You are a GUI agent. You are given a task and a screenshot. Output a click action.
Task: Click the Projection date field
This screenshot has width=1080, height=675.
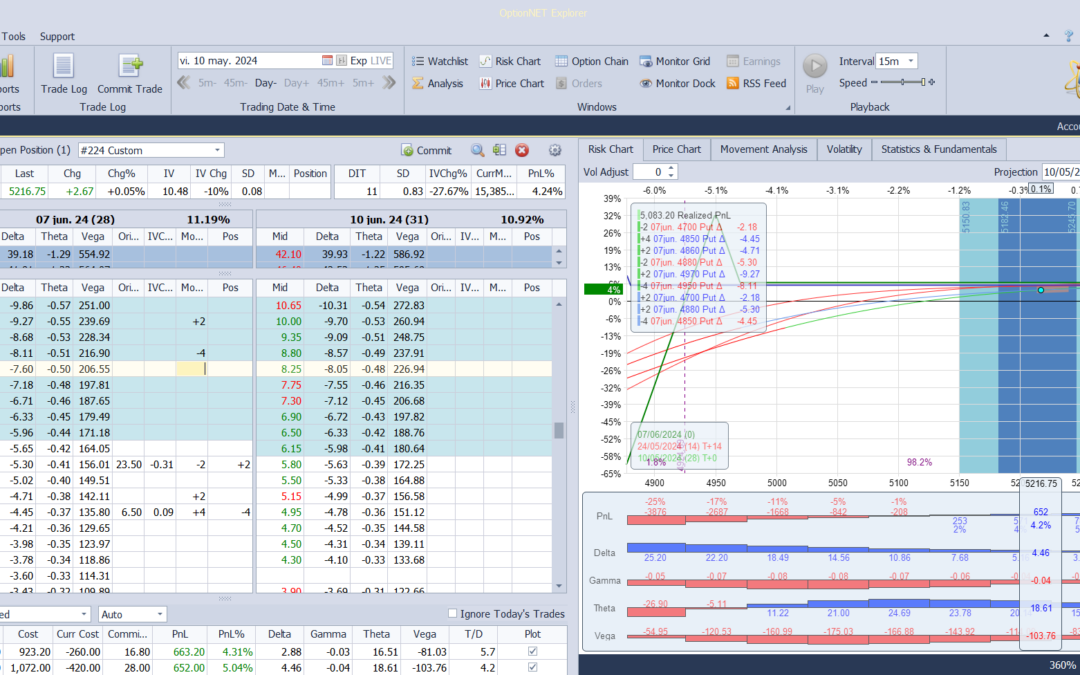1061,172
